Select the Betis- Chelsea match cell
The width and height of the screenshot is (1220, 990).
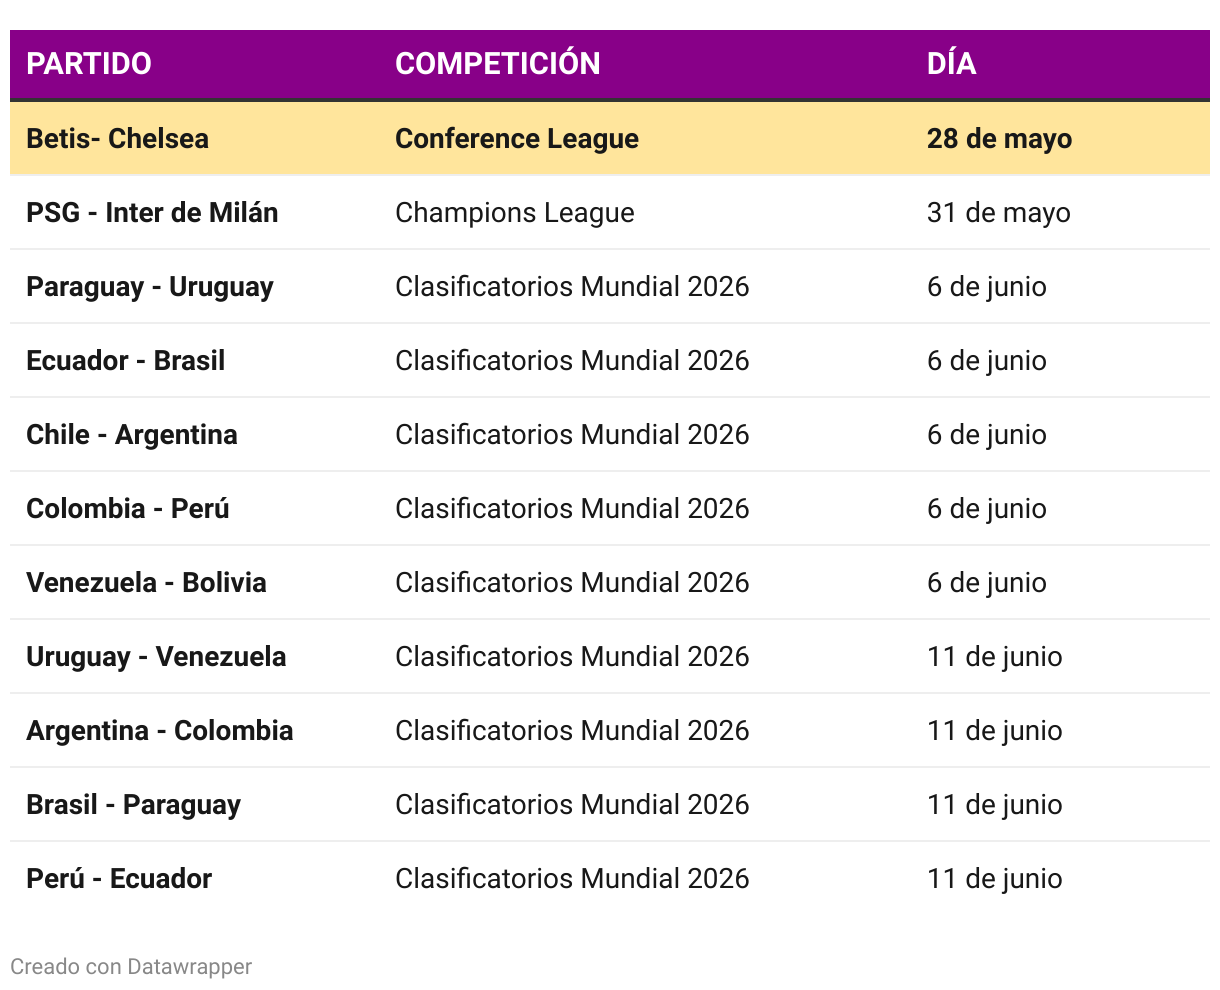click(117, 138)
